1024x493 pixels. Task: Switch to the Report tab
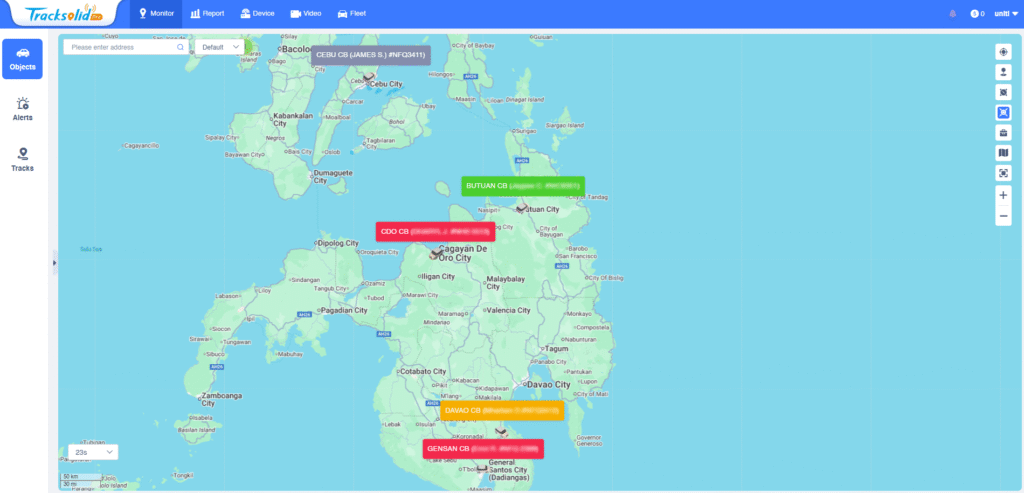(207, 14)
